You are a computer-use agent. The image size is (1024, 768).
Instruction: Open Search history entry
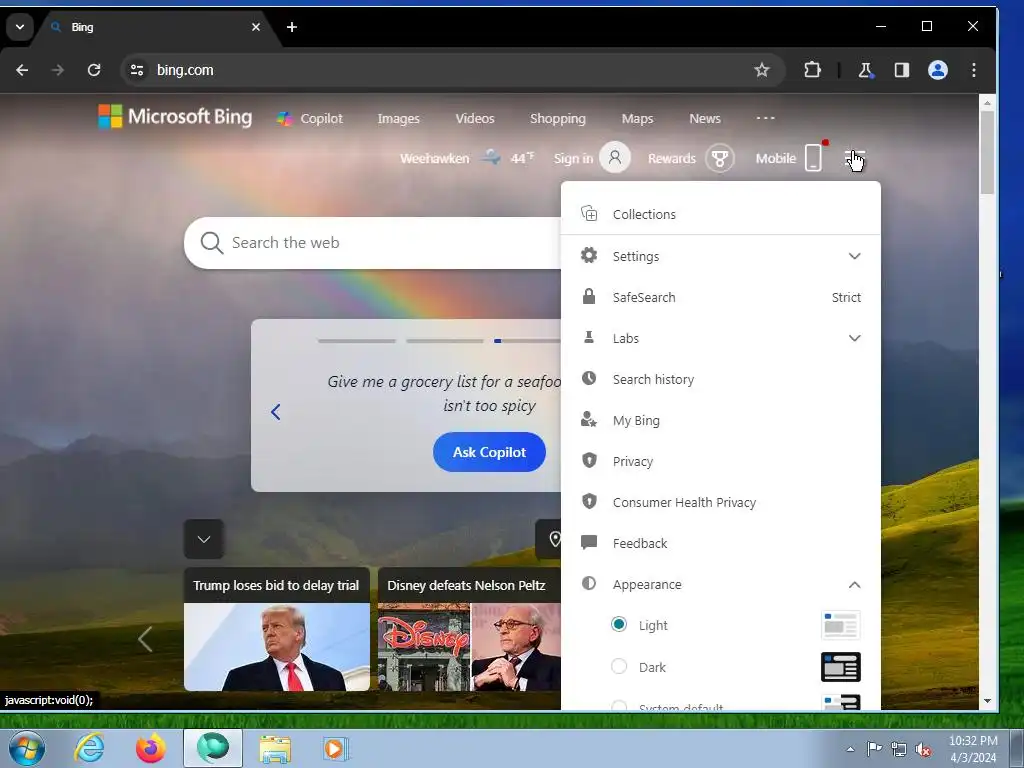[x=721, y=379]
